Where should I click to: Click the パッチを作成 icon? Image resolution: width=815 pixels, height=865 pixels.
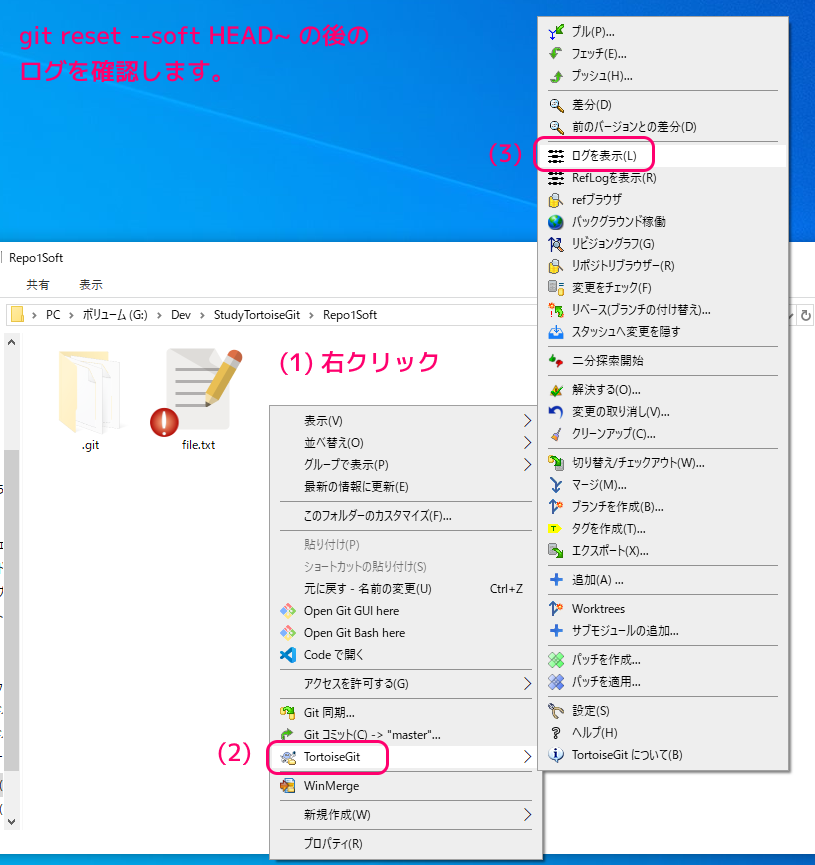pyautogui.click(x=556, y=660)
